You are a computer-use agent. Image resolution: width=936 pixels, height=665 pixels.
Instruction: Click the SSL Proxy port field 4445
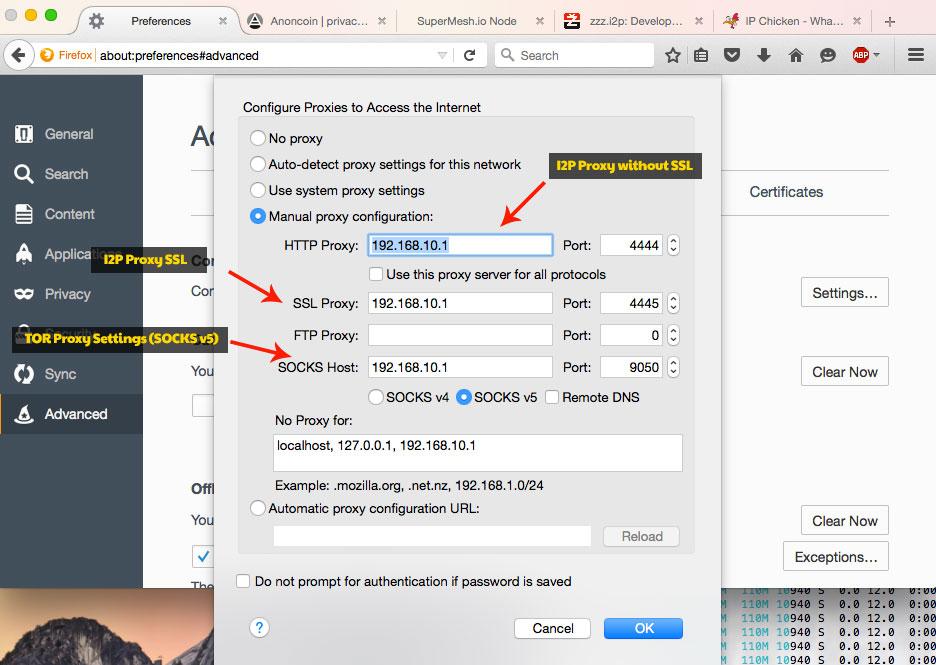(x=632, y=303)
